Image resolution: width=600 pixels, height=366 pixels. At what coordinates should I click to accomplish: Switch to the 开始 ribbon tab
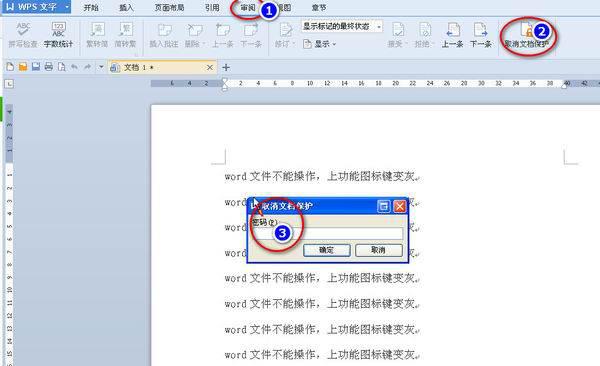point(91,7)
